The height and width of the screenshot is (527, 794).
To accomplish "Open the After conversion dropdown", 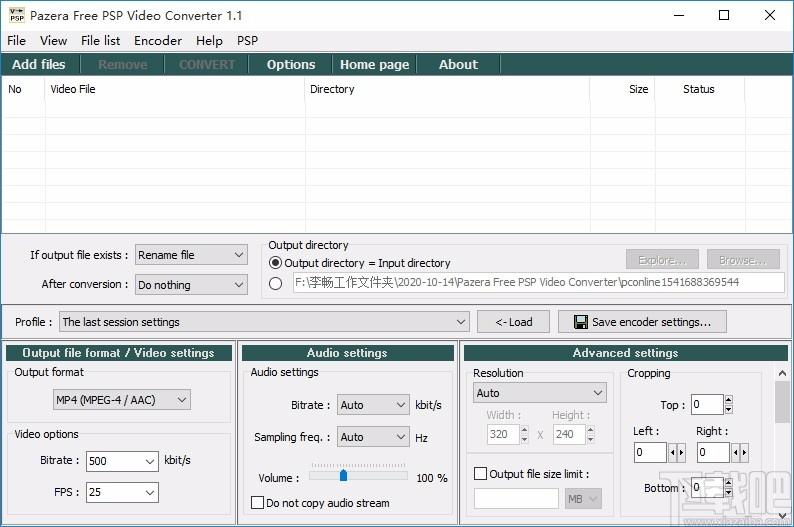I will pyautogui.click(x=191, y=285).
